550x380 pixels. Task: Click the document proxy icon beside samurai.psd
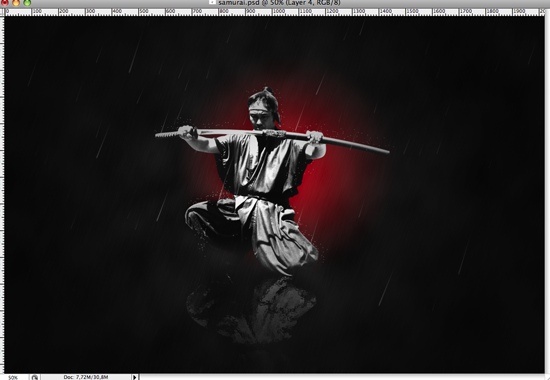pos(212,2)
